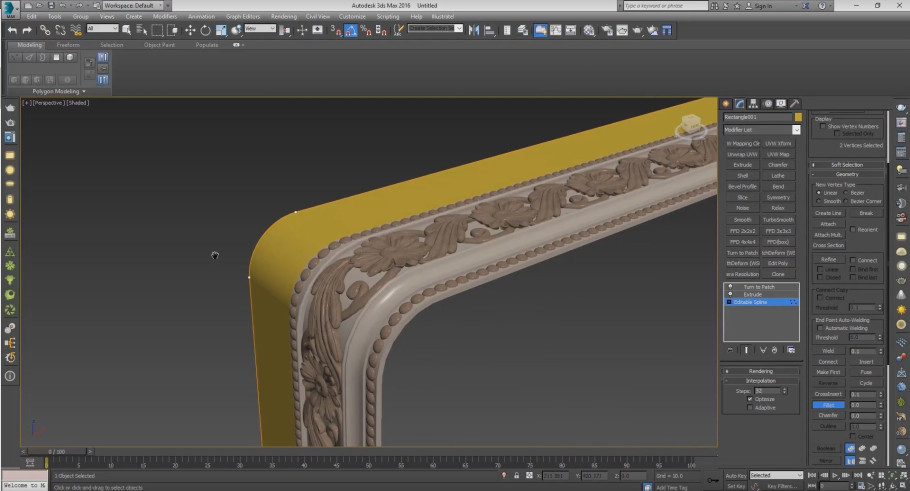Click Play Animation in playback controls
Screen dimensions: 910x491
pyautogui.click(x=835, y=475)
